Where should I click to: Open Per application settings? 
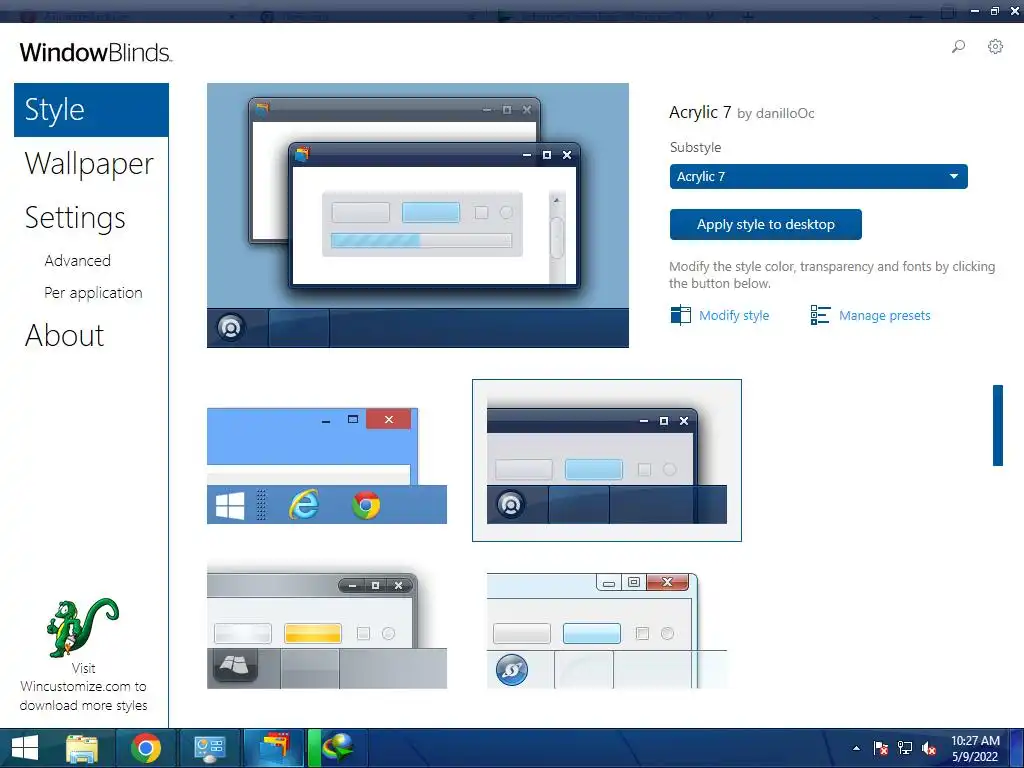point(93,293)
